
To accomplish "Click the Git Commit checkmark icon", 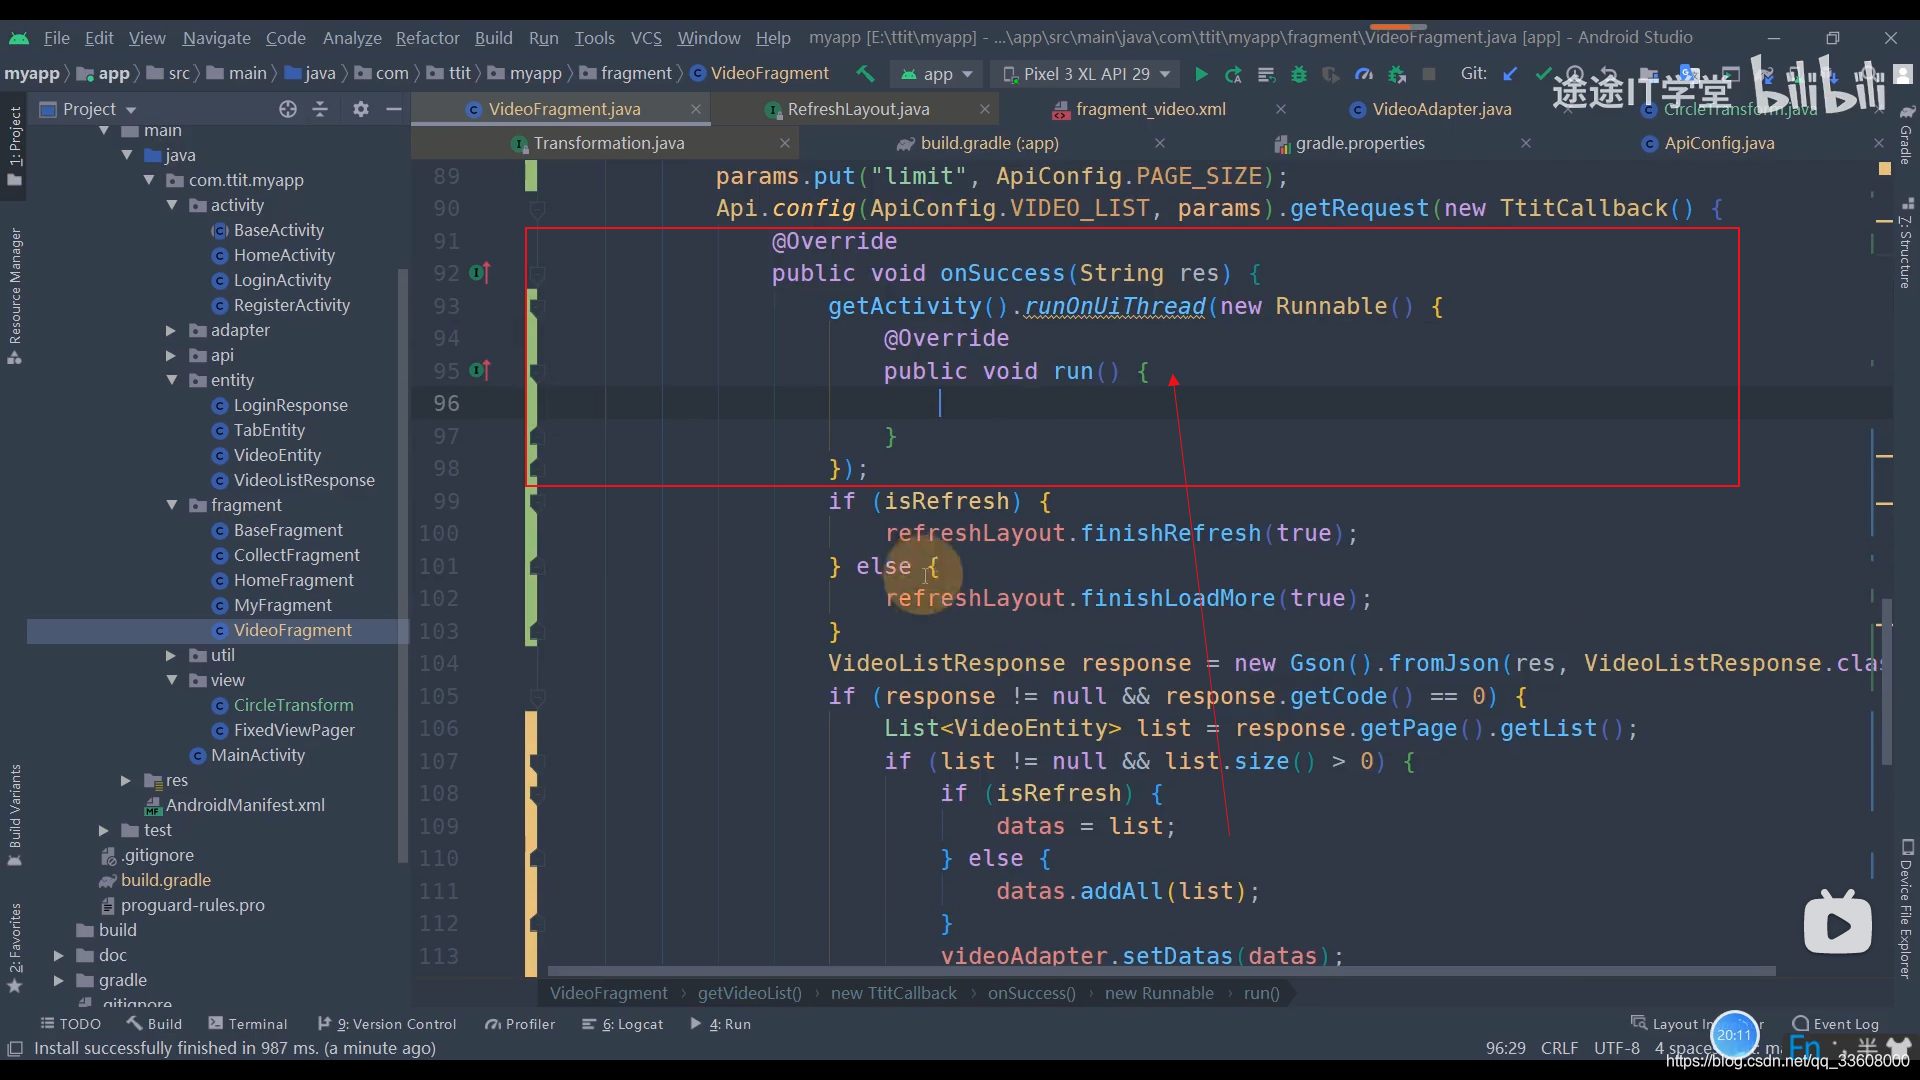I will pos(1543,74).
